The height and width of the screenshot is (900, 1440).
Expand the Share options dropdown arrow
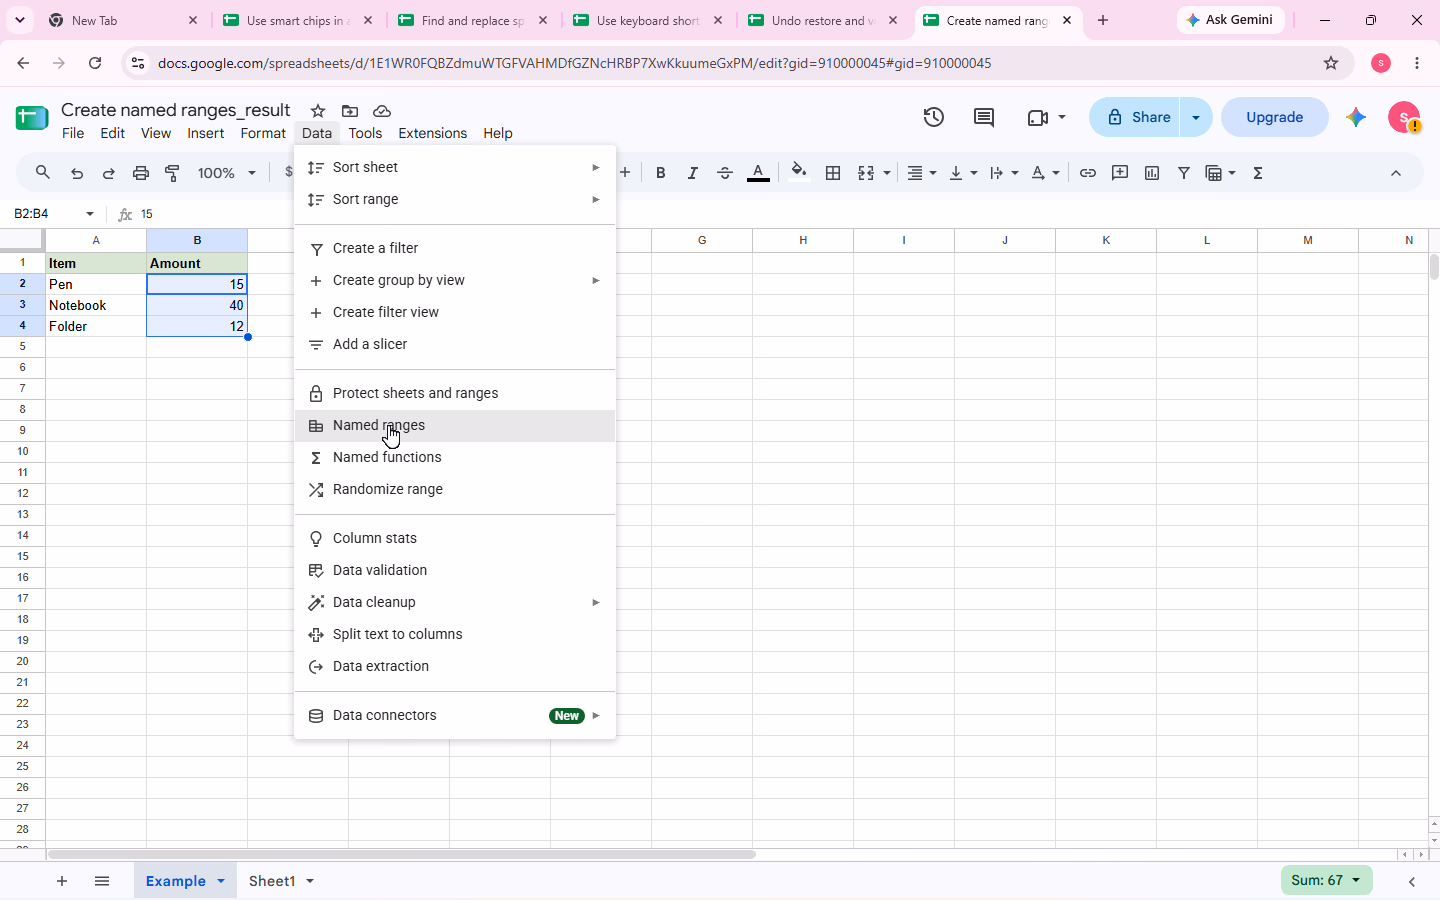point(1196,117)
